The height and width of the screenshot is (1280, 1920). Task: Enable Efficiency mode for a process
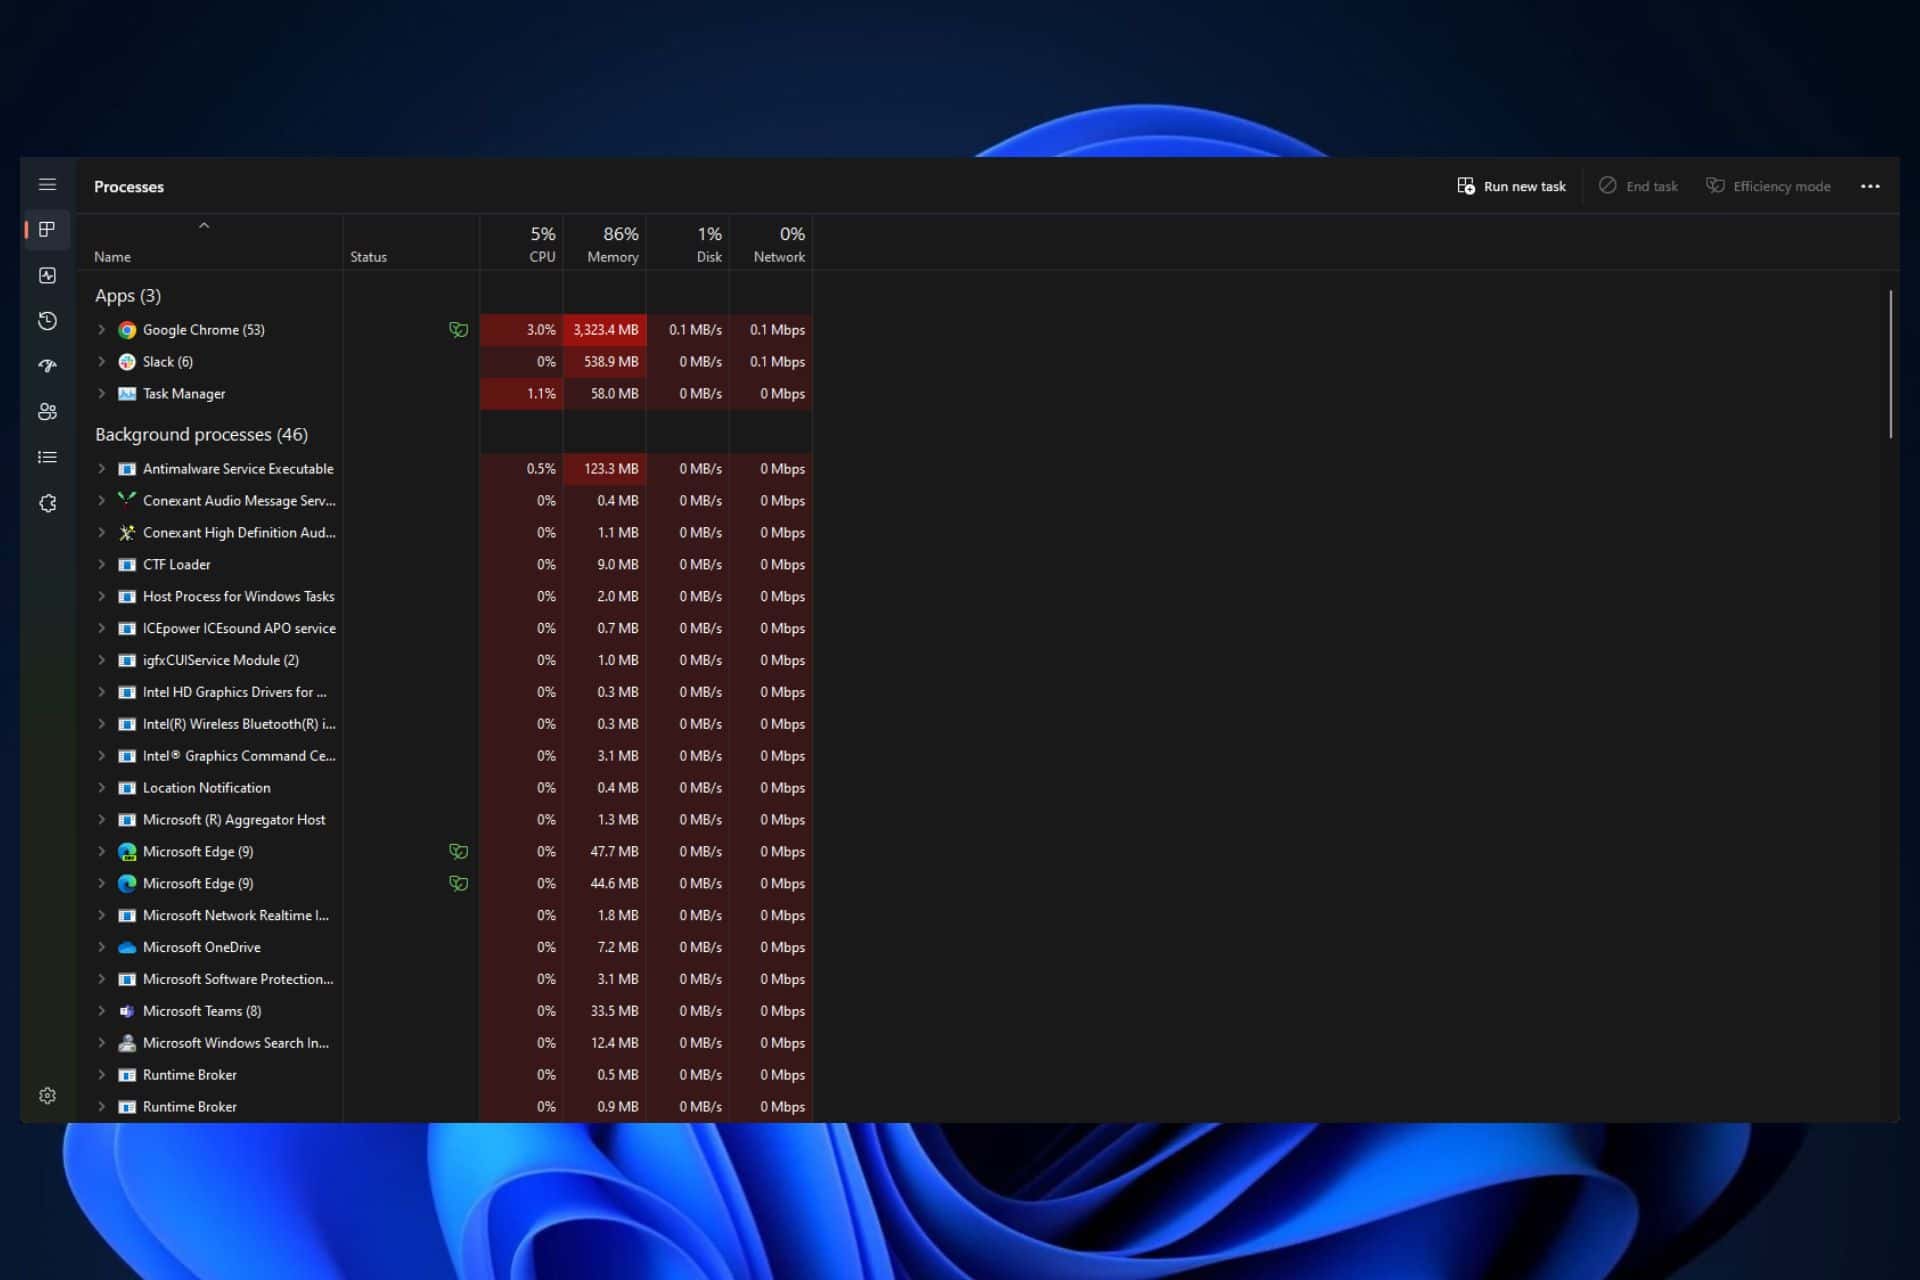click(1770, 186)
